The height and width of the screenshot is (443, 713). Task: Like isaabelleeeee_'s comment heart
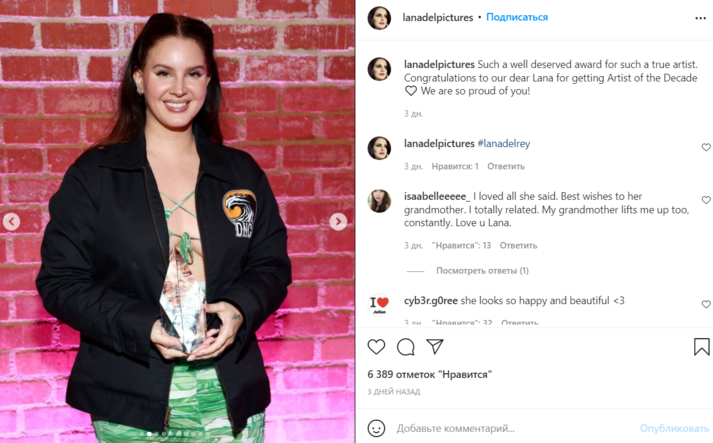pos(706,200)
